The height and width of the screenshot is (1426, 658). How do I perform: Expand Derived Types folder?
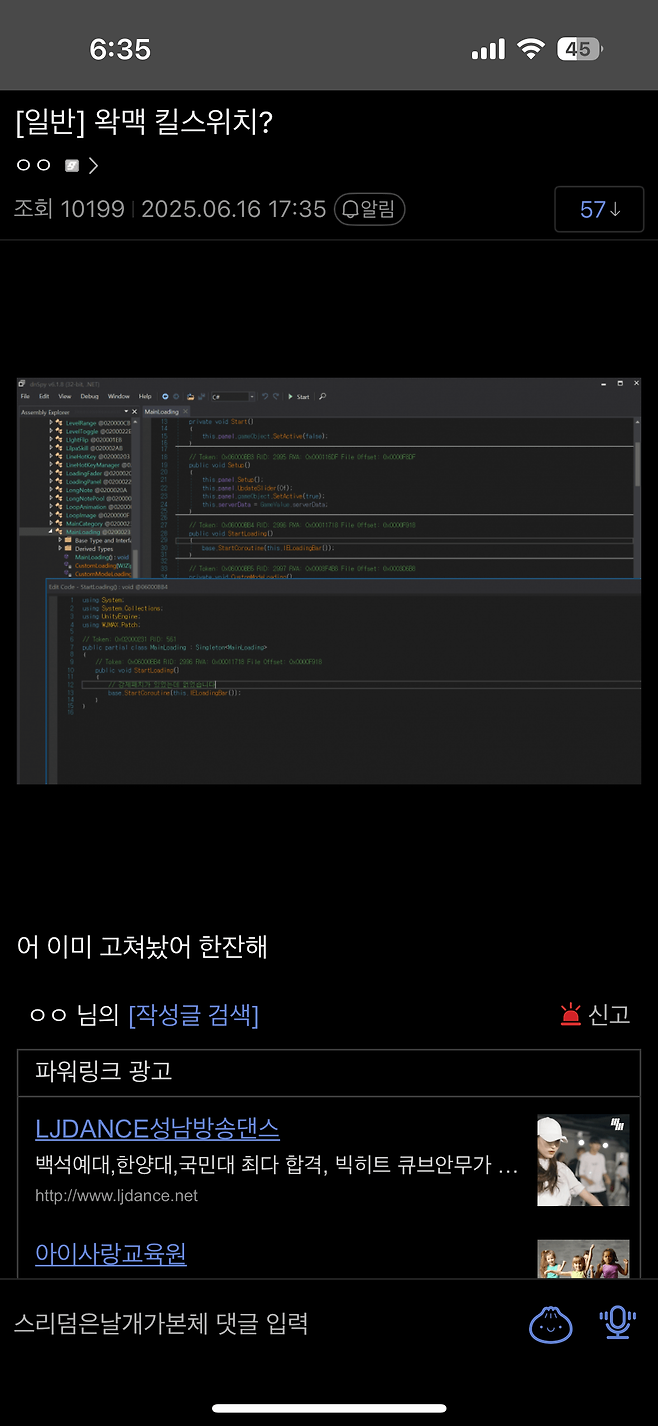click(60, 549)
